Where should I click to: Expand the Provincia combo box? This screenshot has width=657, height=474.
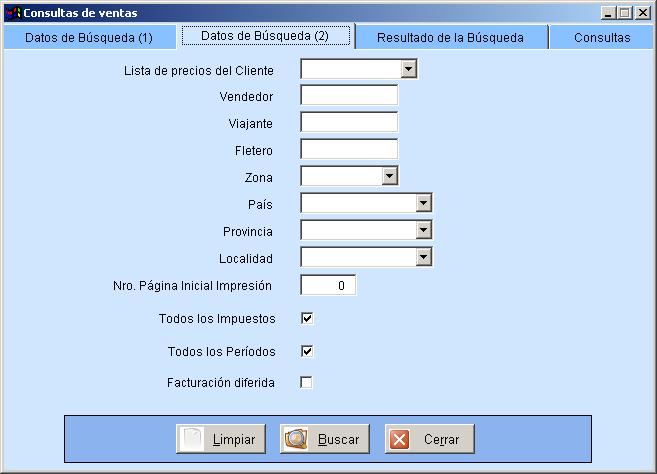[424, 230]
